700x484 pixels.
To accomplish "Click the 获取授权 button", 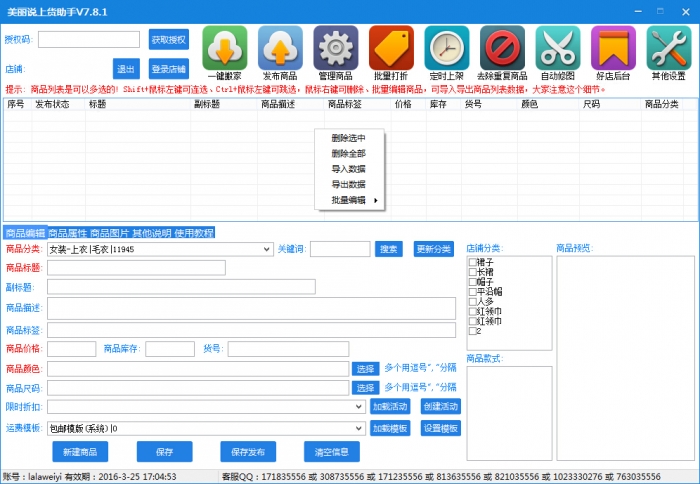I will [168, 40].
